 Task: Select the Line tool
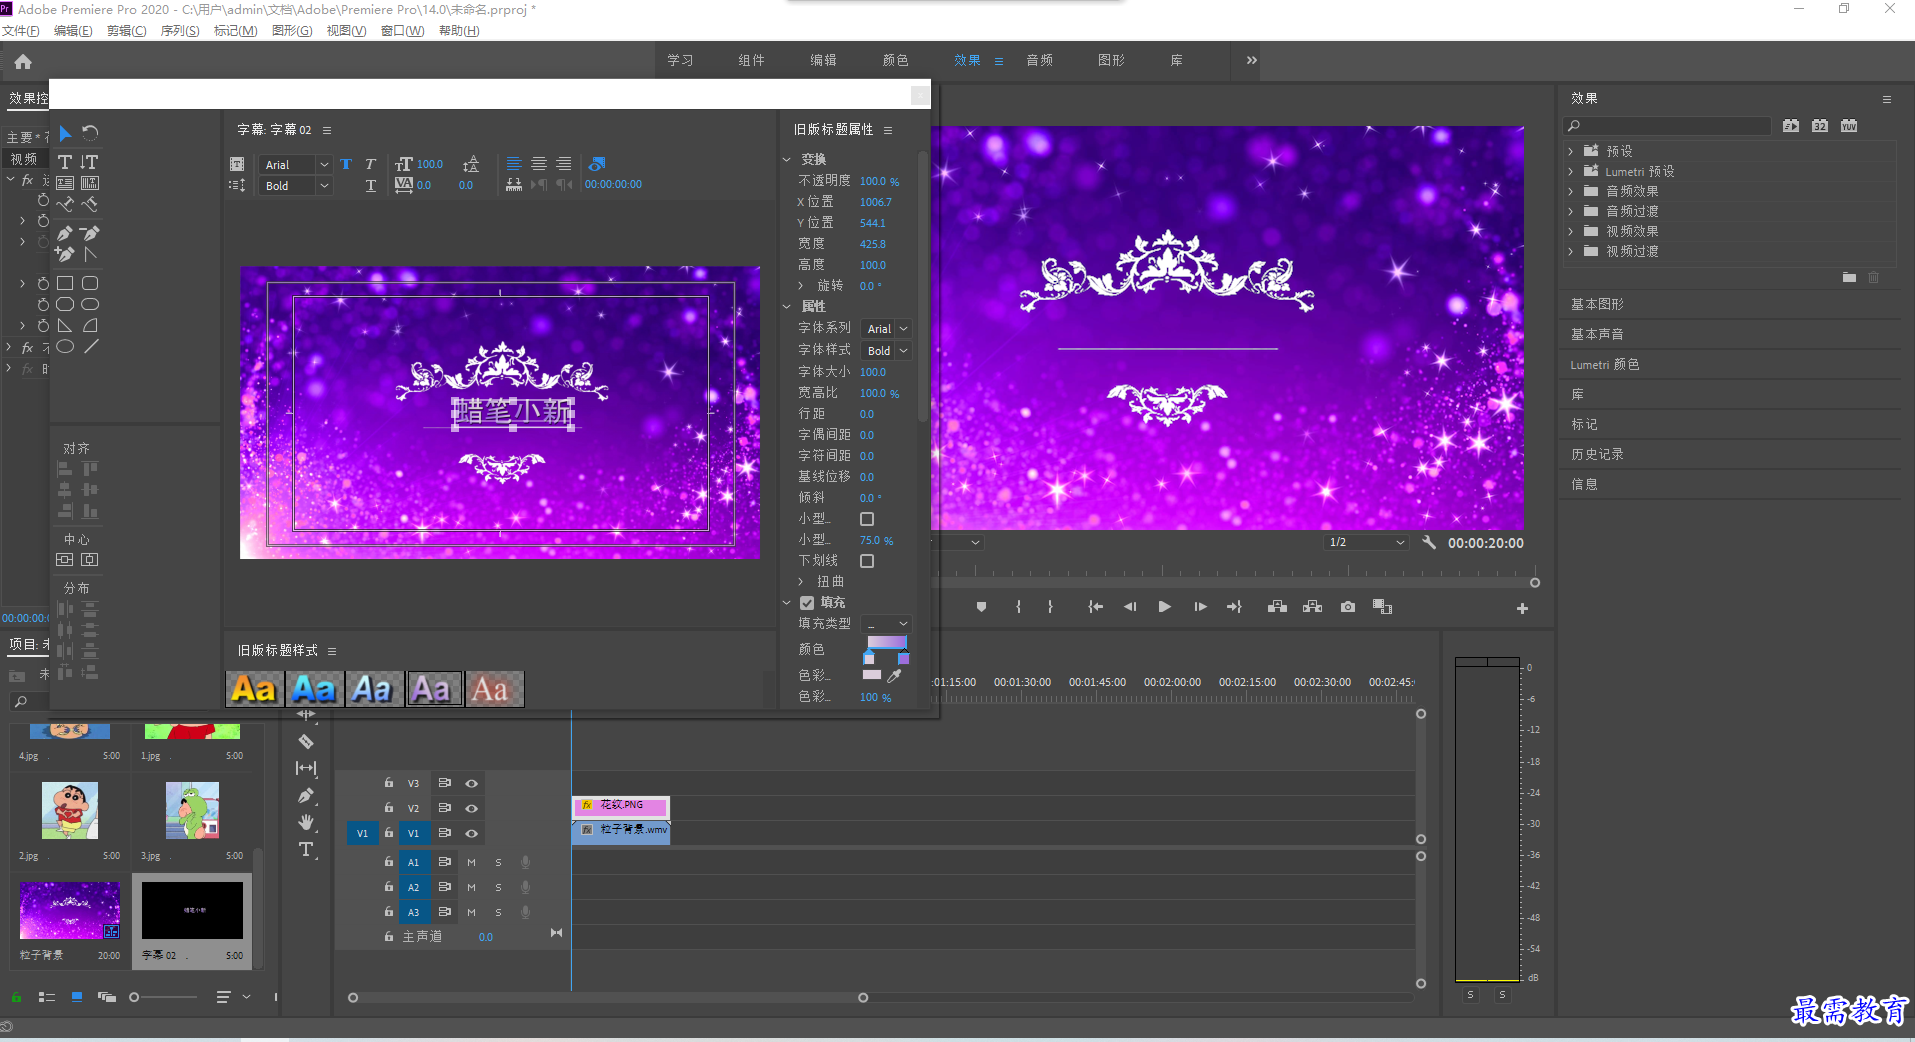pos(90,346)
